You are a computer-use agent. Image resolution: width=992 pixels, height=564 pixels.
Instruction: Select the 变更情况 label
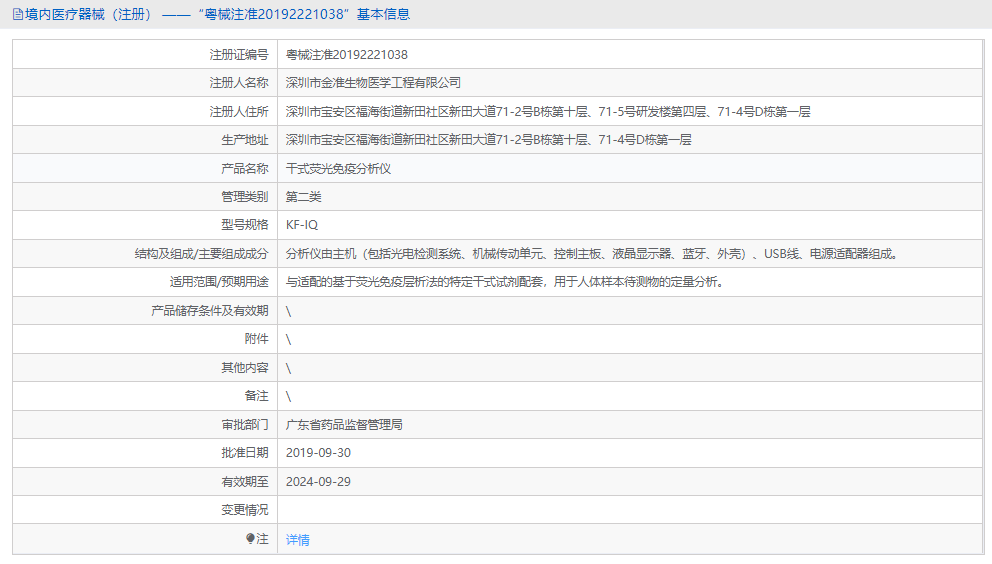point(245,510)
